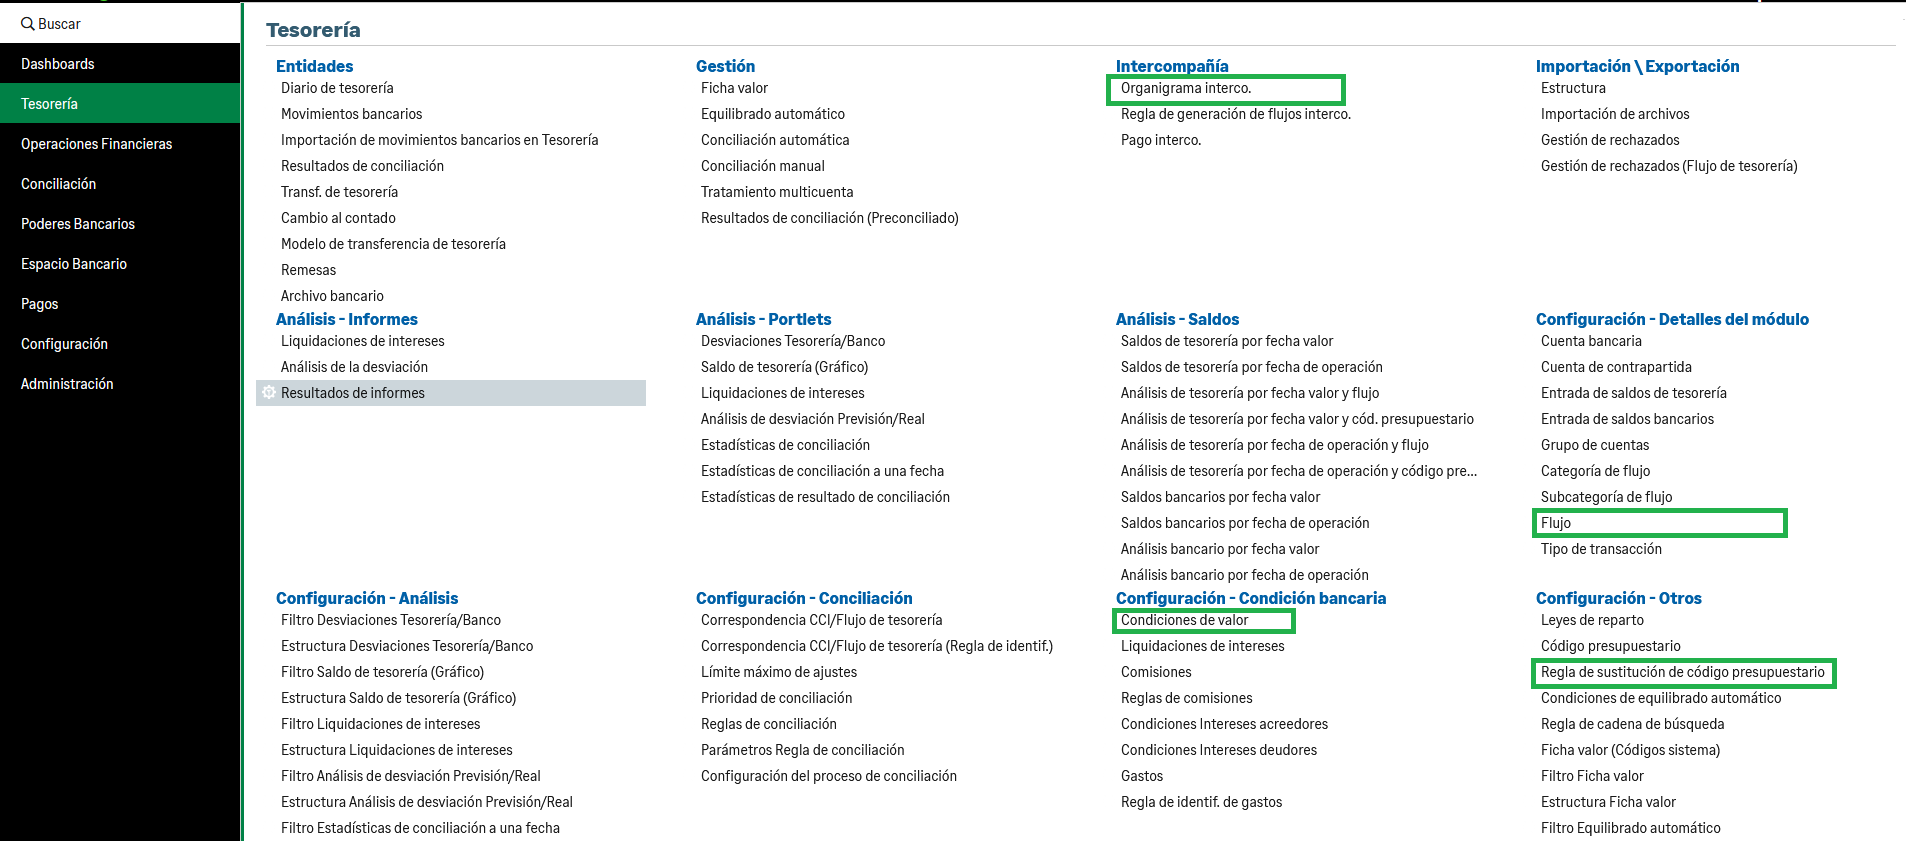Image resolution: width=1906 pixels, height=841 pixels.
Task: Open Movimientos bancarios under Entidades
Action: [351, 114]
